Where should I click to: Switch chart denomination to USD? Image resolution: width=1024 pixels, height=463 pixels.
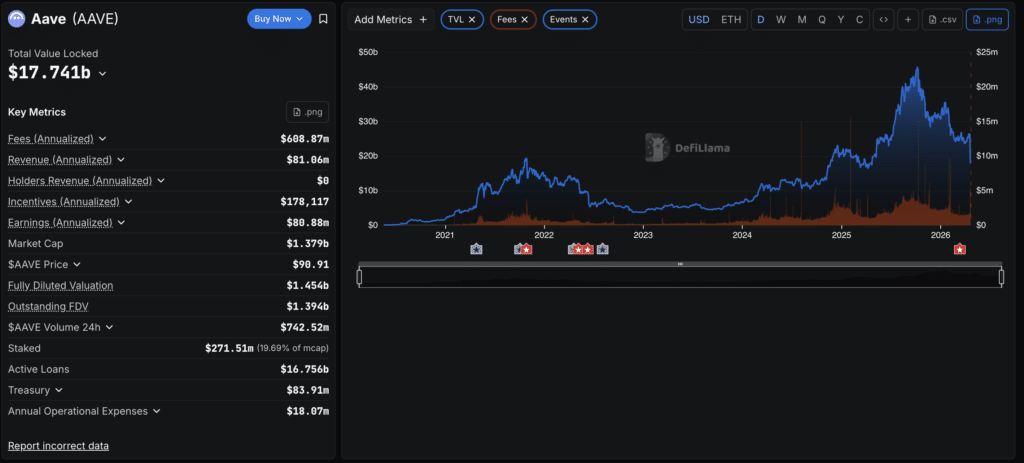(x=699, y=20)
